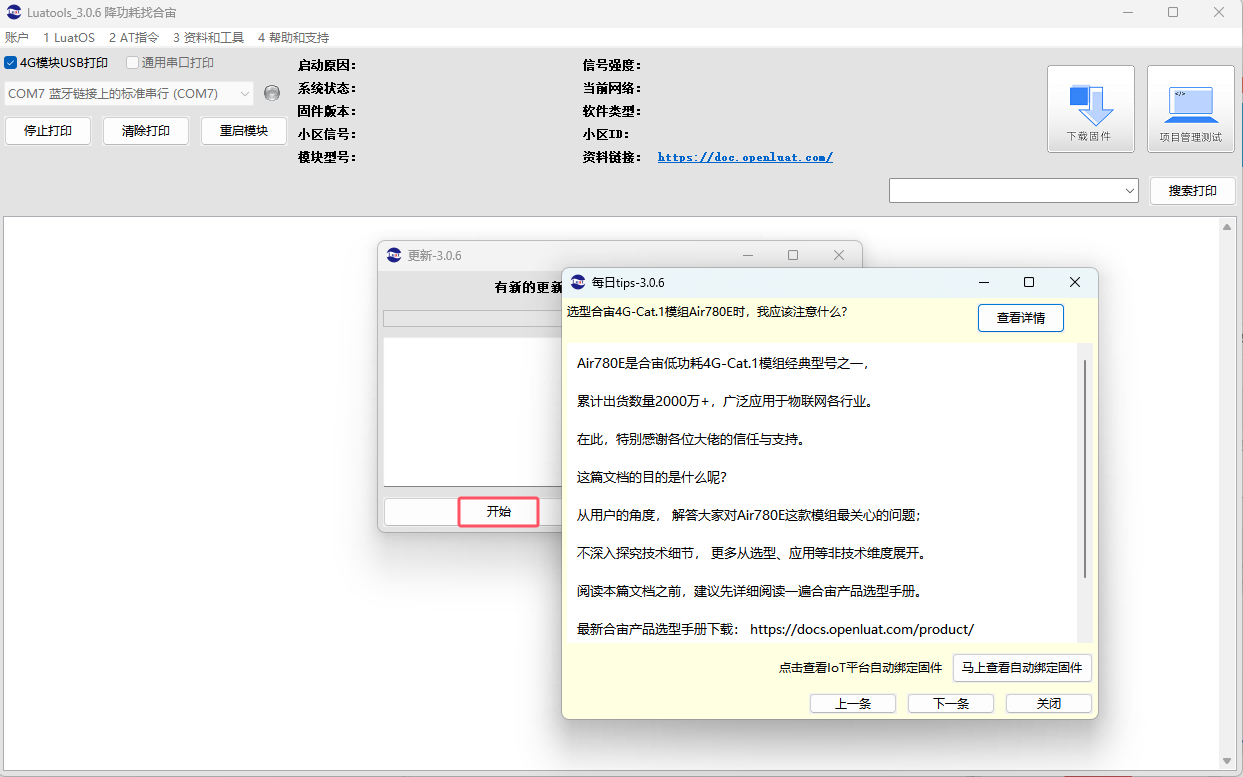Click the 系统状态 label
Image resolution: width=1243 pixels, height=777 pixels.
pos(326,88)
